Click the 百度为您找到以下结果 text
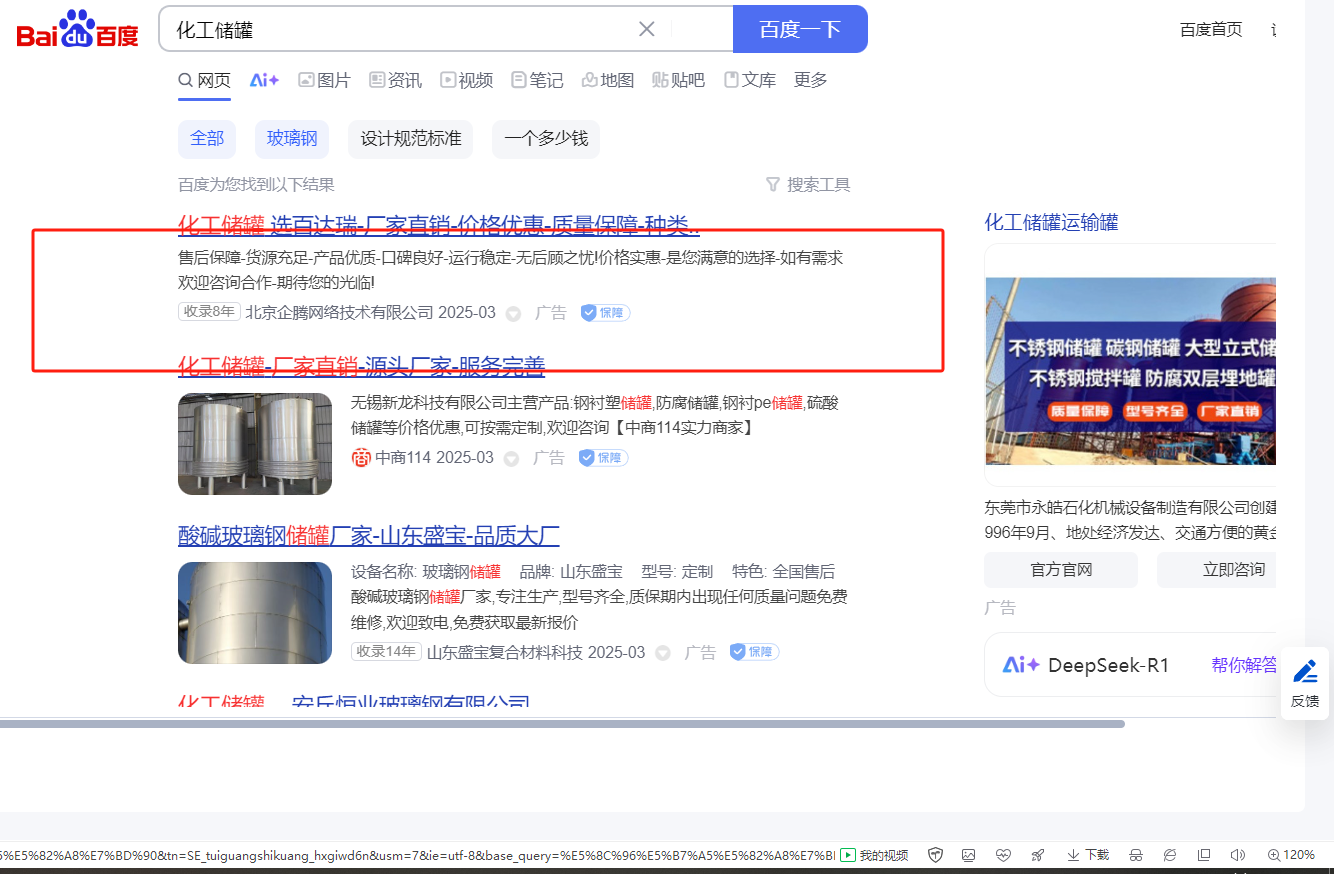The image size is (1334, 874). pyautogui.click(x=256, y=184)
